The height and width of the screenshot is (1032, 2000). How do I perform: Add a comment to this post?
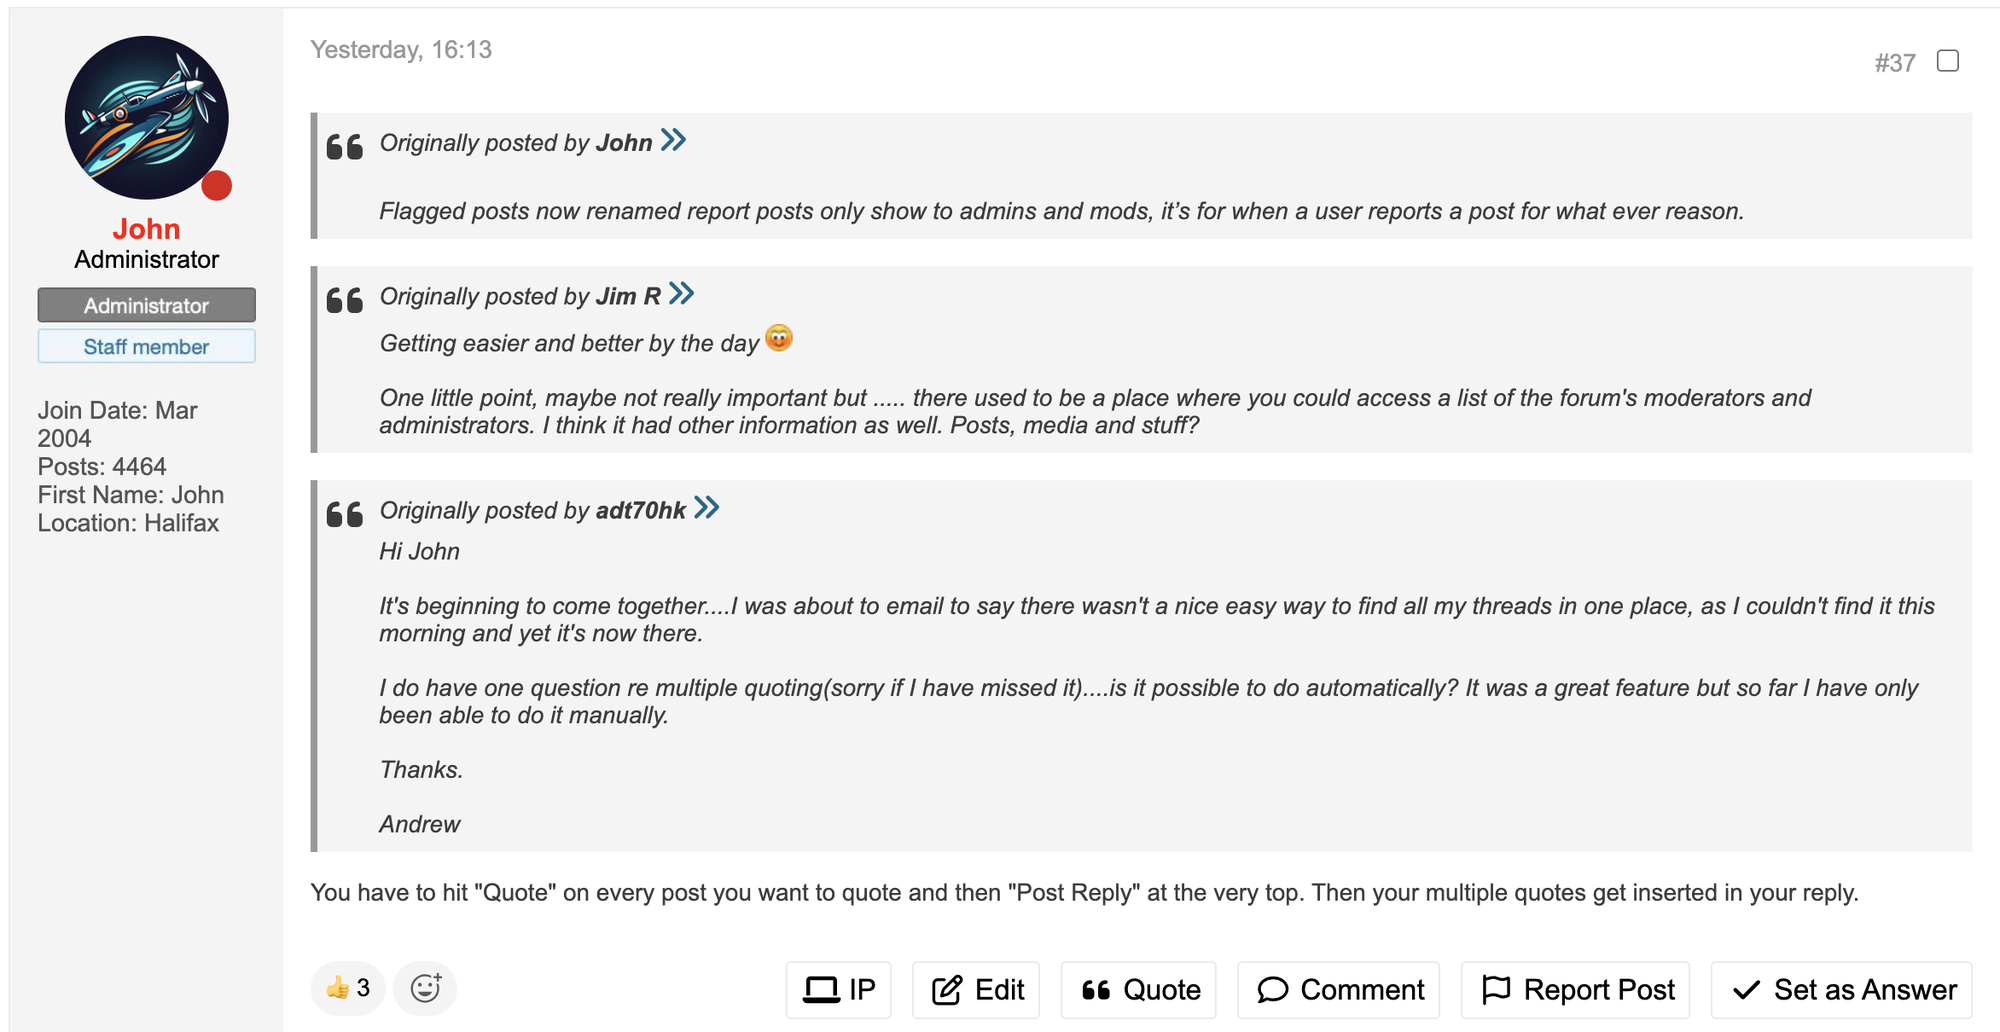tap(1338, 990)
